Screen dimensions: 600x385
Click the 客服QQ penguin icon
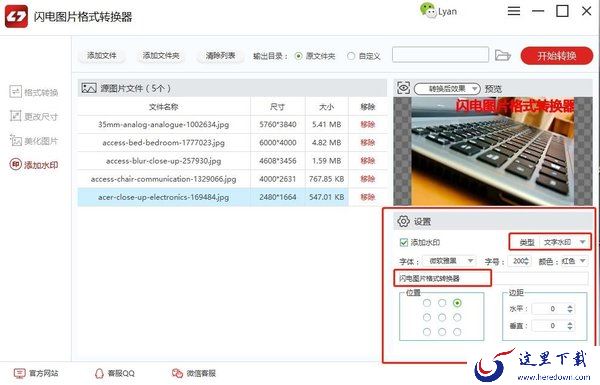pyautogui.click(x=99, y=373)
